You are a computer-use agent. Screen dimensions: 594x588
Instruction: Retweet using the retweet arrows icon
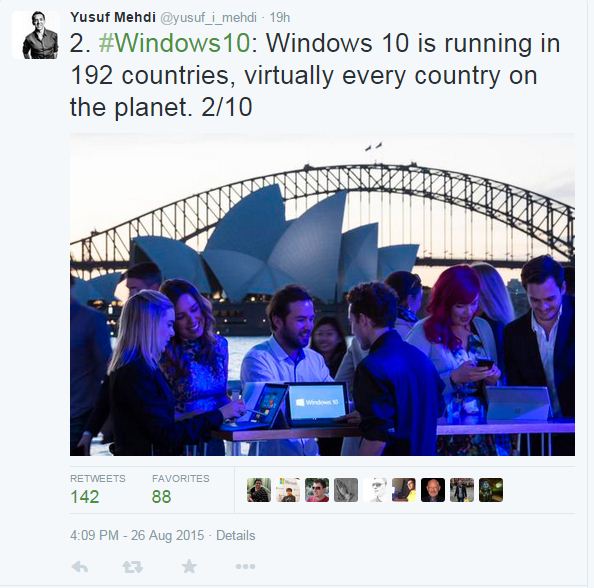point(133,567)
